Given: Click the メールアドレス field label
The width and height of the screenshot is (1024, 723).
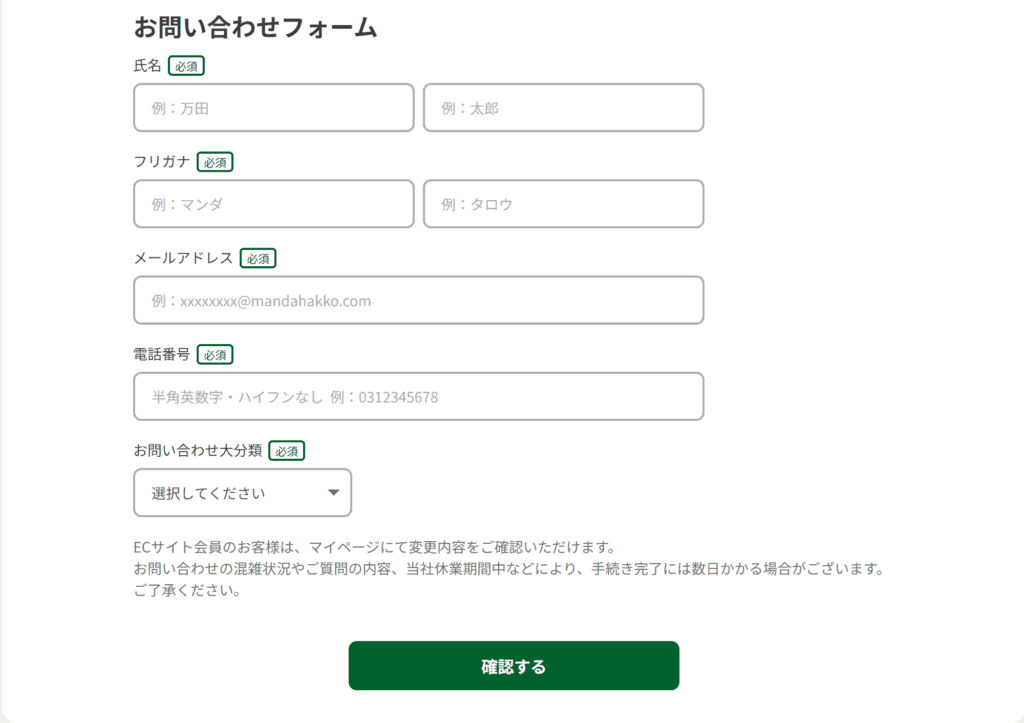Looking at the screenshot, I should (183, 258).
